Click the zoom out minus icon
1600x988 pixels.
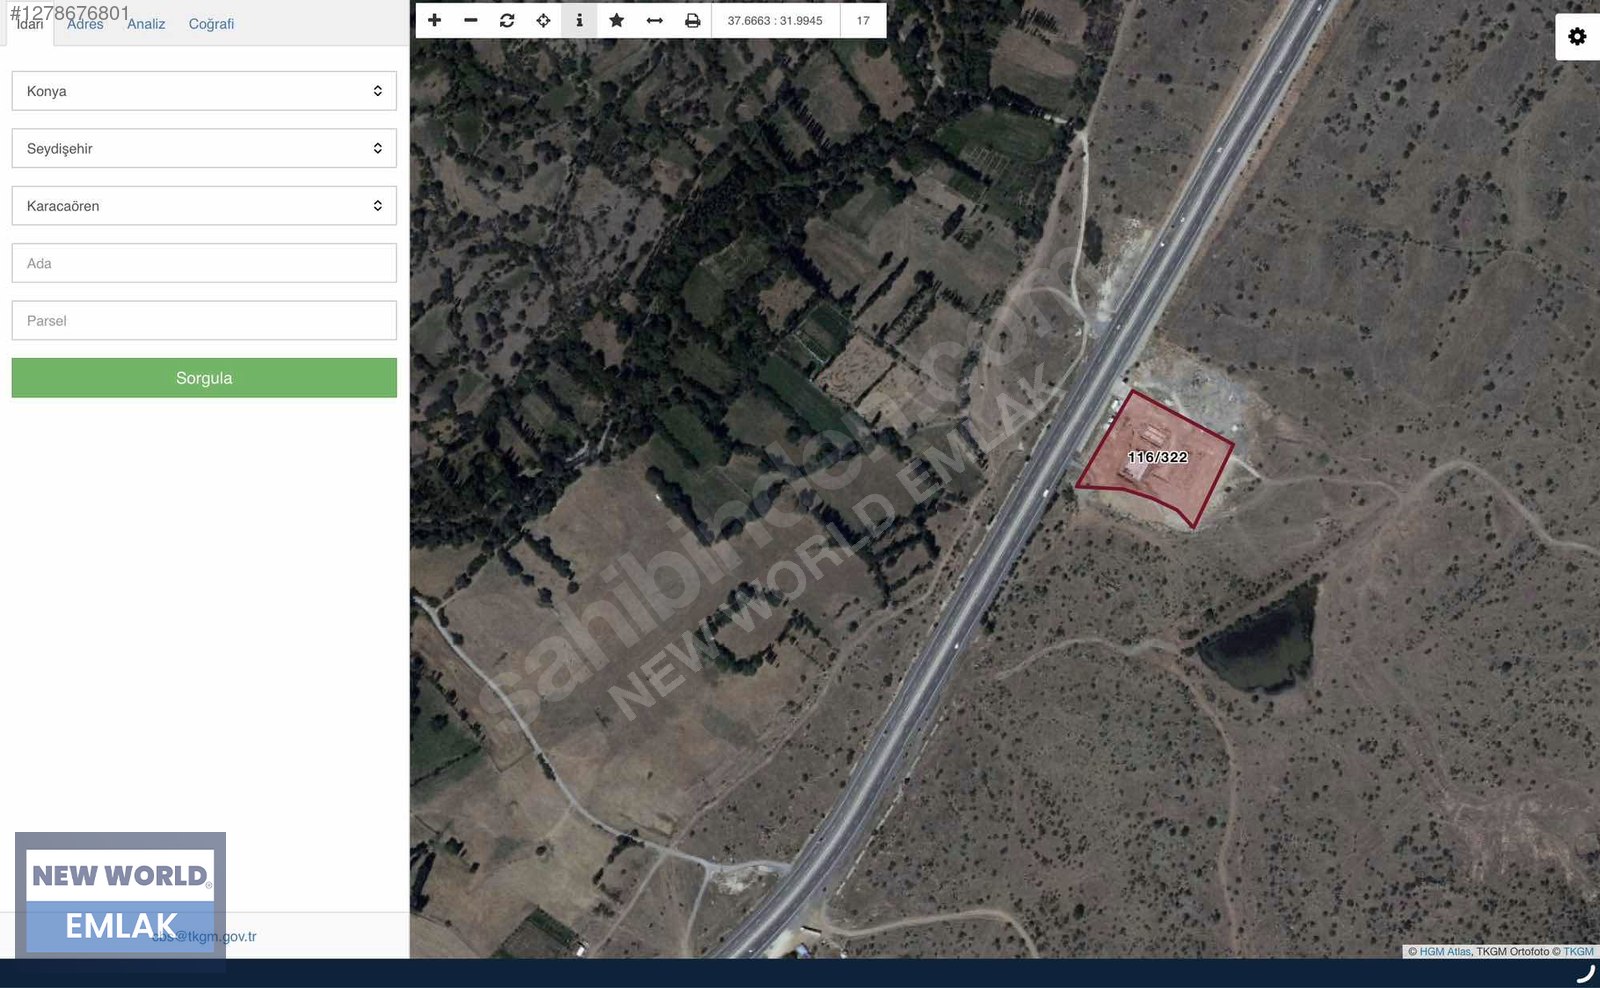tap(471, 20)
